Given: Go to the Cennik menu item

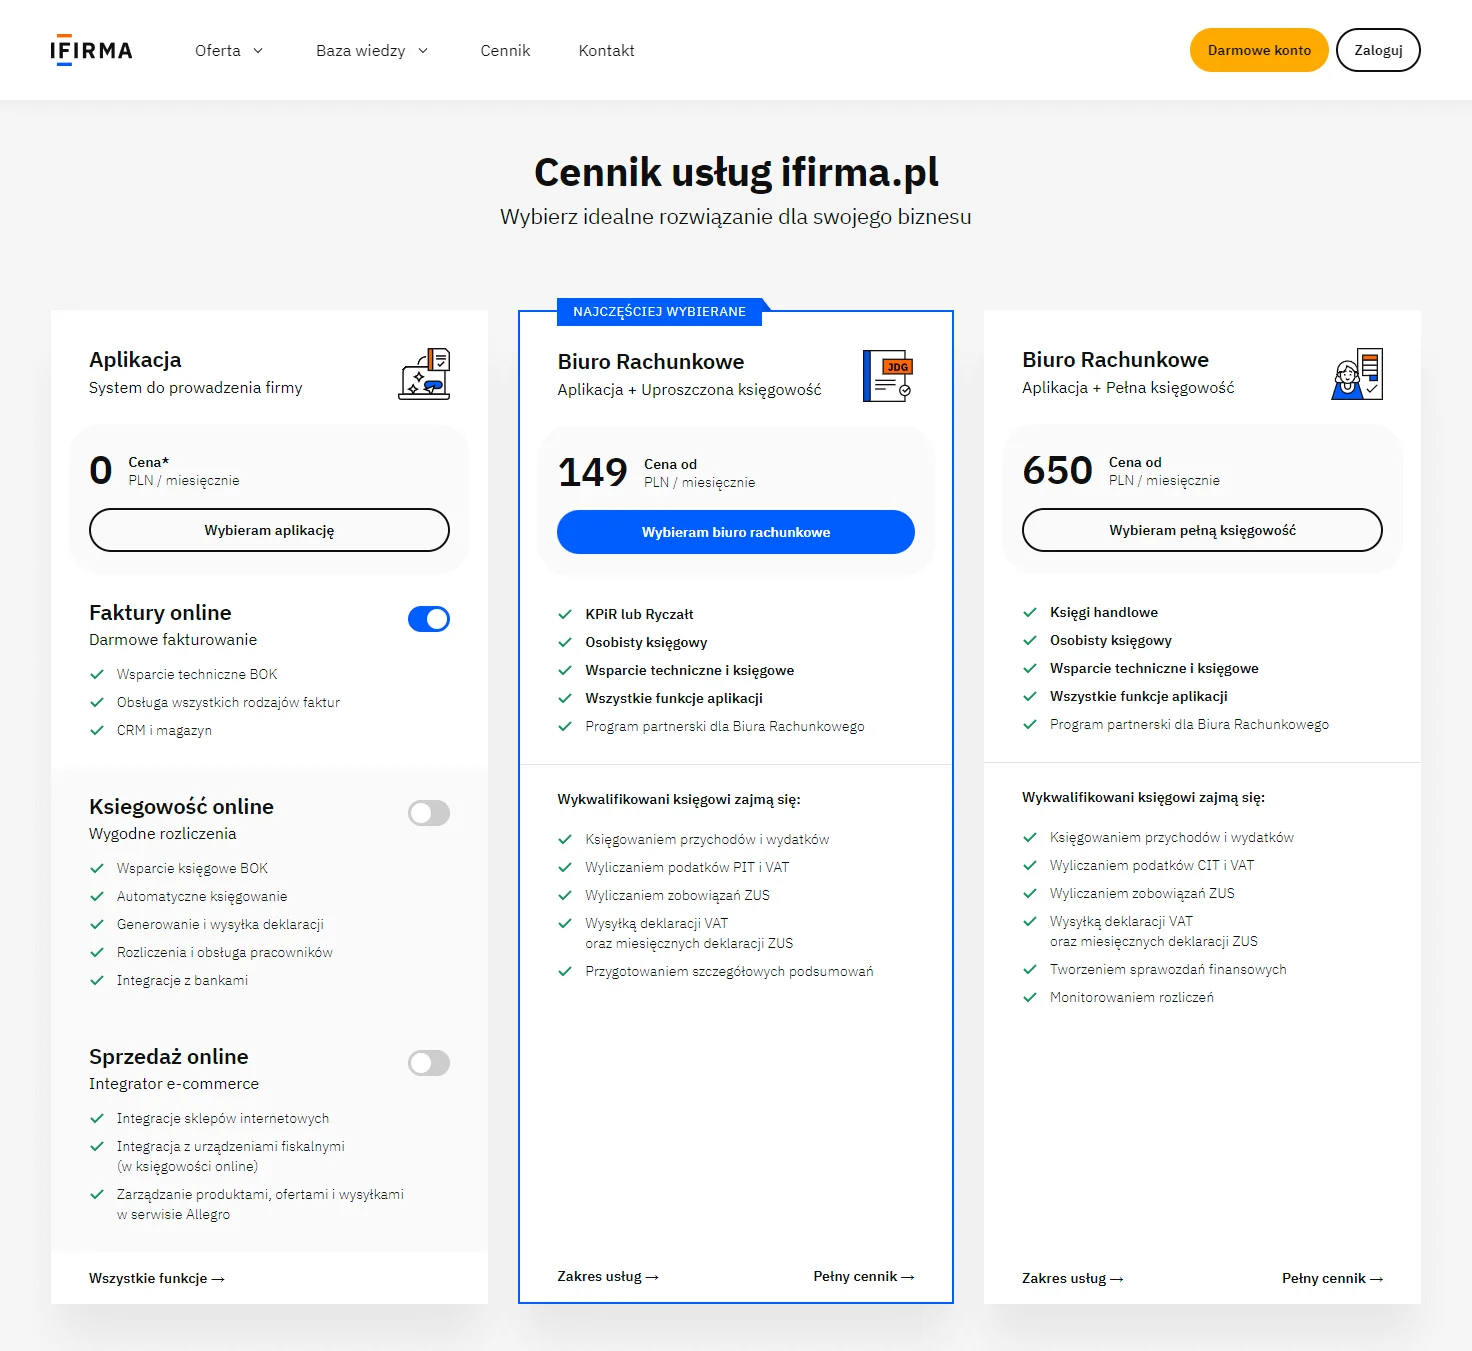Looking at the screenshot, I should click(505, 50).
